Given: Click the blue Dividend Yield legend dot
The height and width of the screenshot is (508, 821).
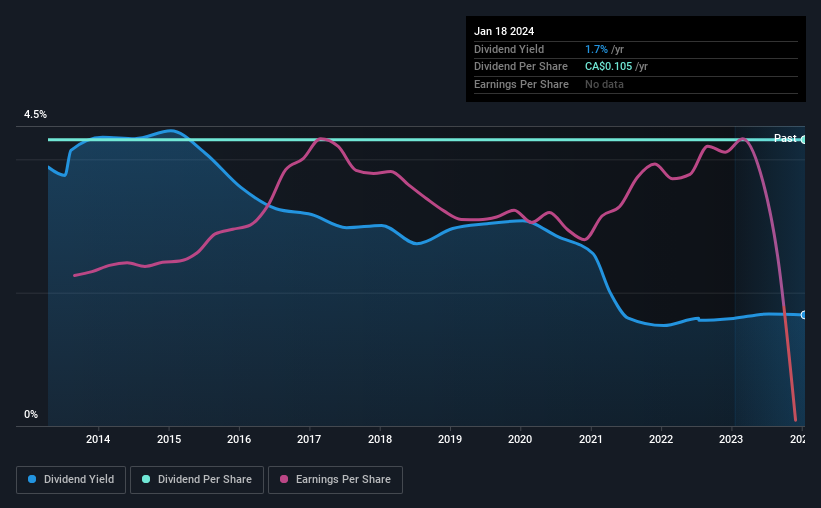Looking at the screenshot, I should [32, 479].
